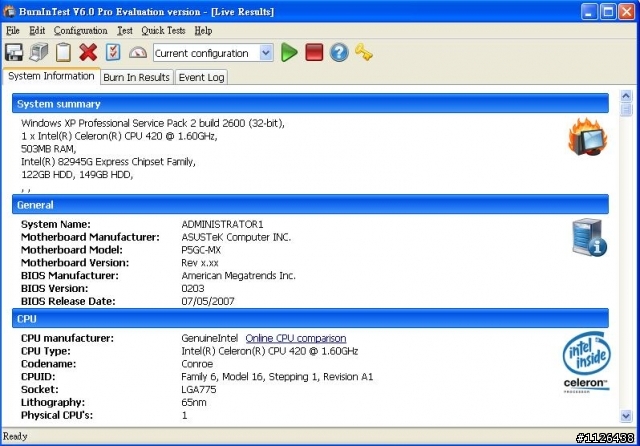The width and height of the screenshot is (640, 446).
Task: Click the scrollbar up arrow
Action: pos(626,96)
